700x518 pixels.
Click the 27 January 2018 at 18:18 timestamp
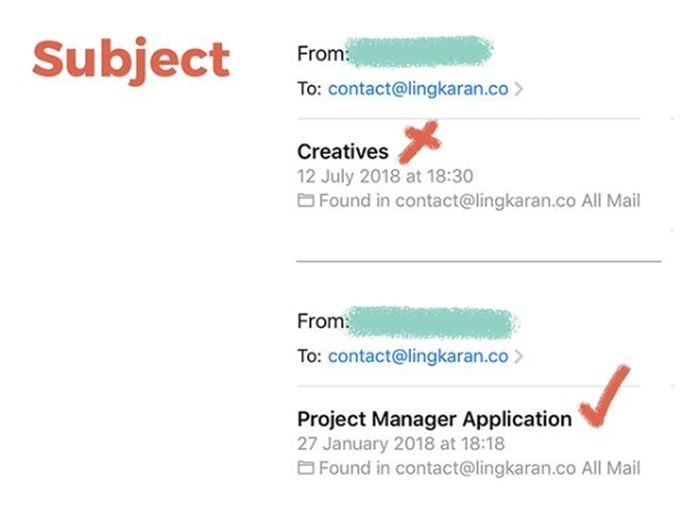401,443
